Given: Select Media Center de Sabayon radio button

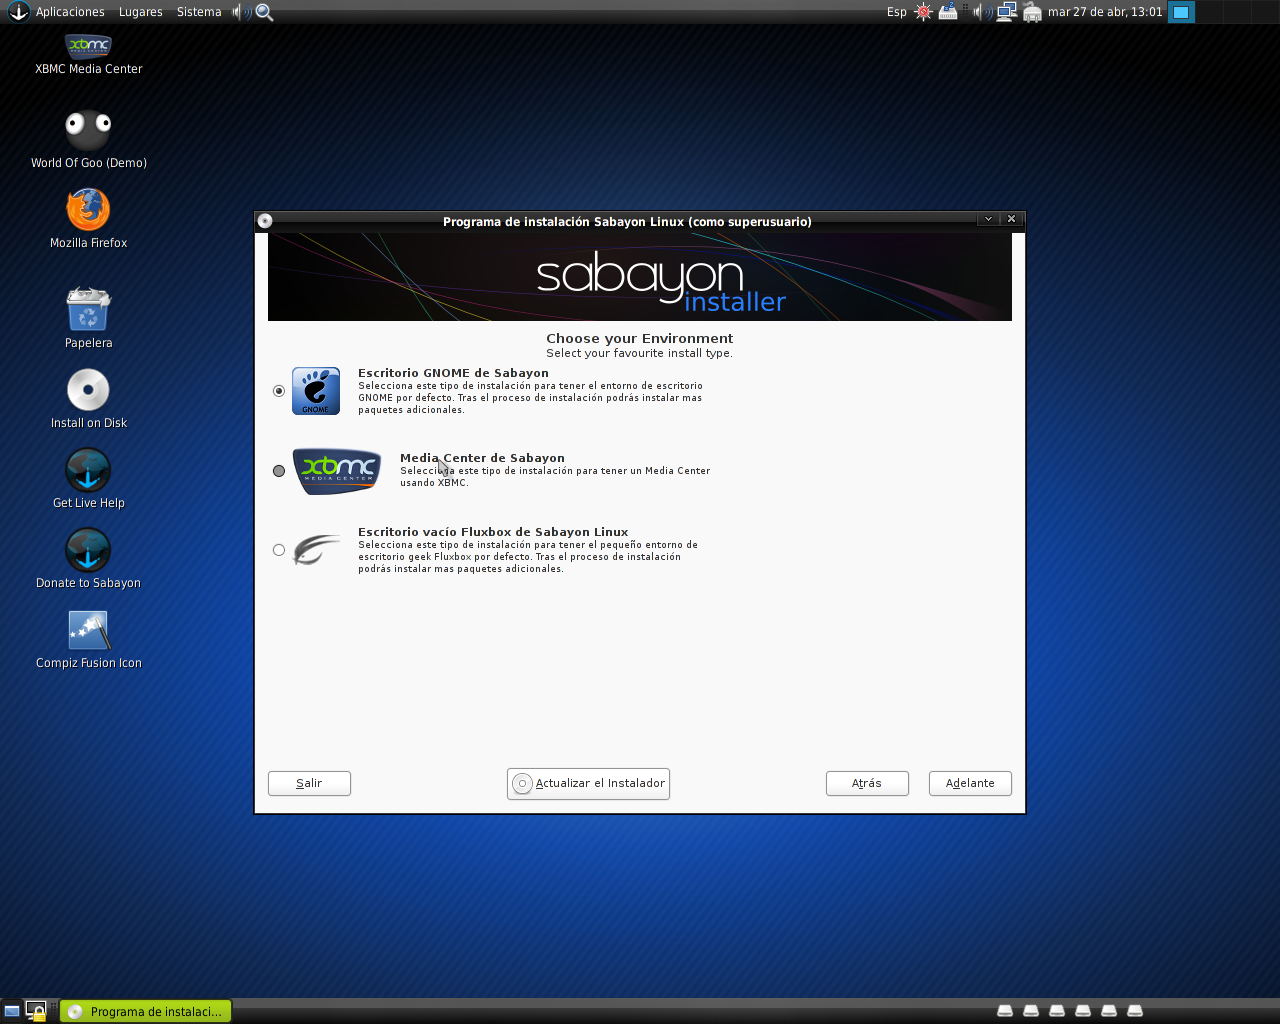Looking at the screenshot, I should point(279,471).
